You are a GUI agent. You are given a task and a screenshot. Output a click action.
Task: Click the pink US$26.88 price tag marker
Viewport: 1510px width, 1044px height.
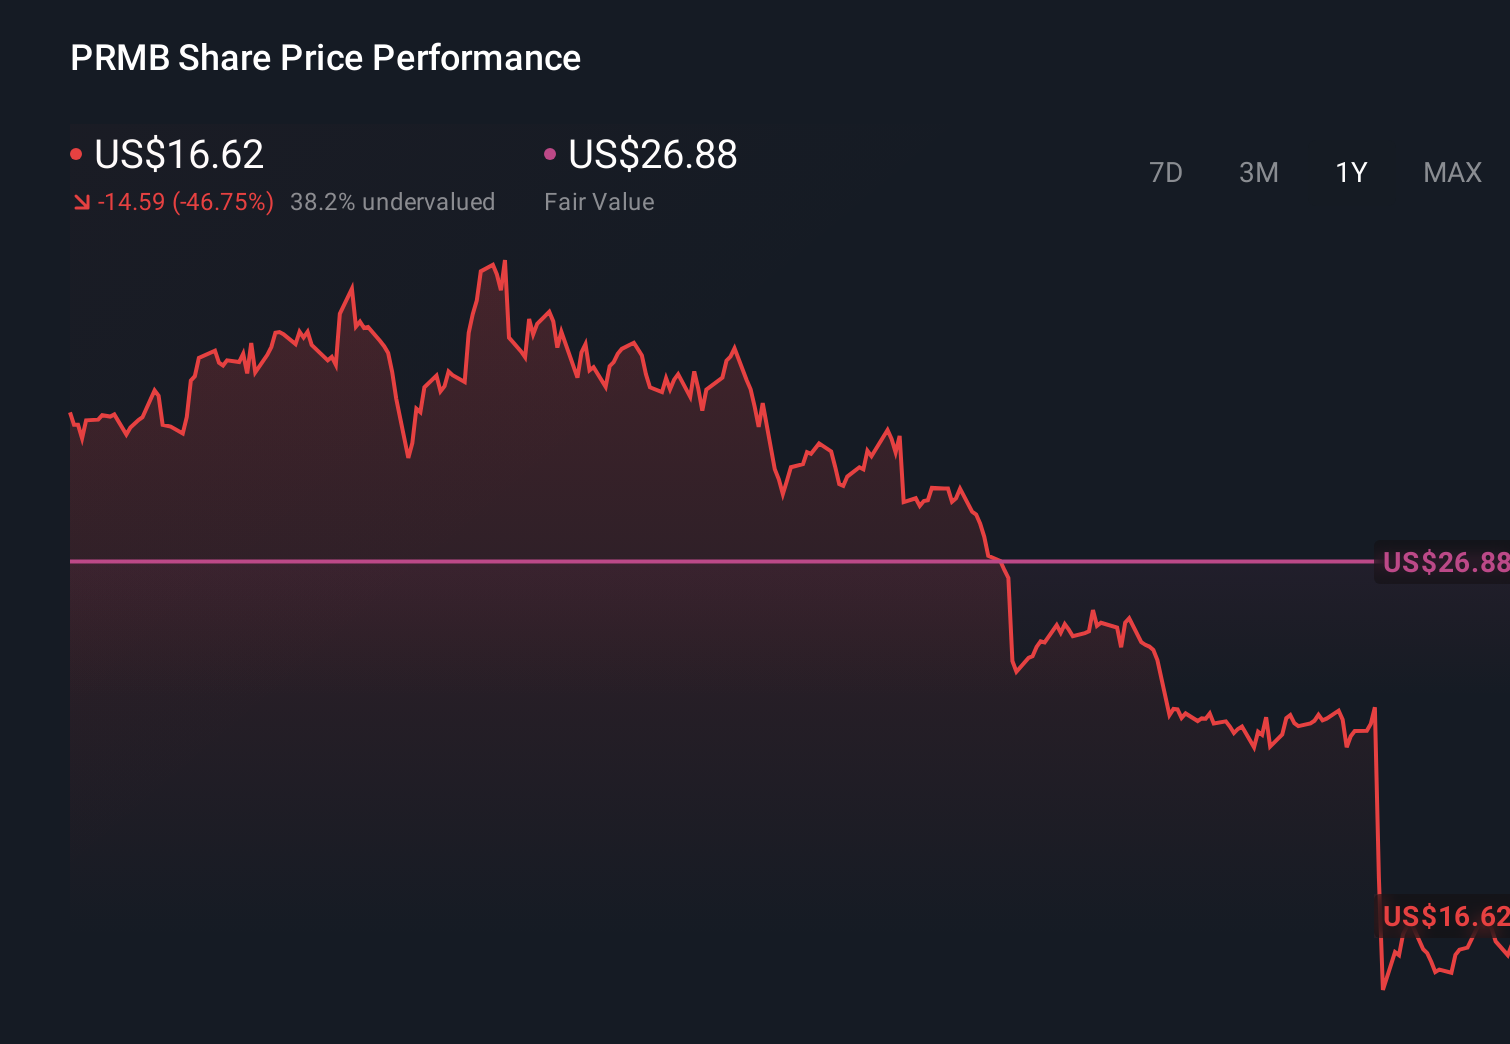tap(1443, 562)
